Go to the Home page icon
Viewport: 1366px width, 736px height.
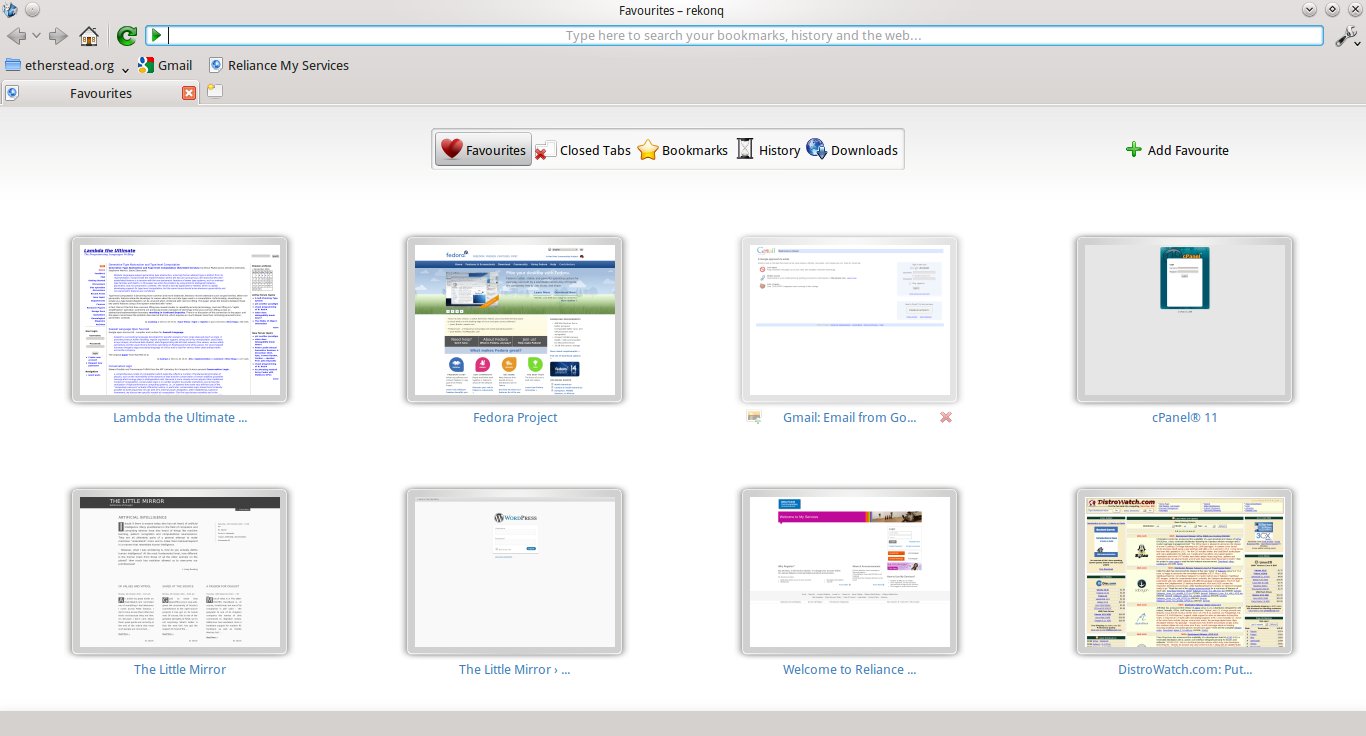pyautogui.click(x=89, y=36)
